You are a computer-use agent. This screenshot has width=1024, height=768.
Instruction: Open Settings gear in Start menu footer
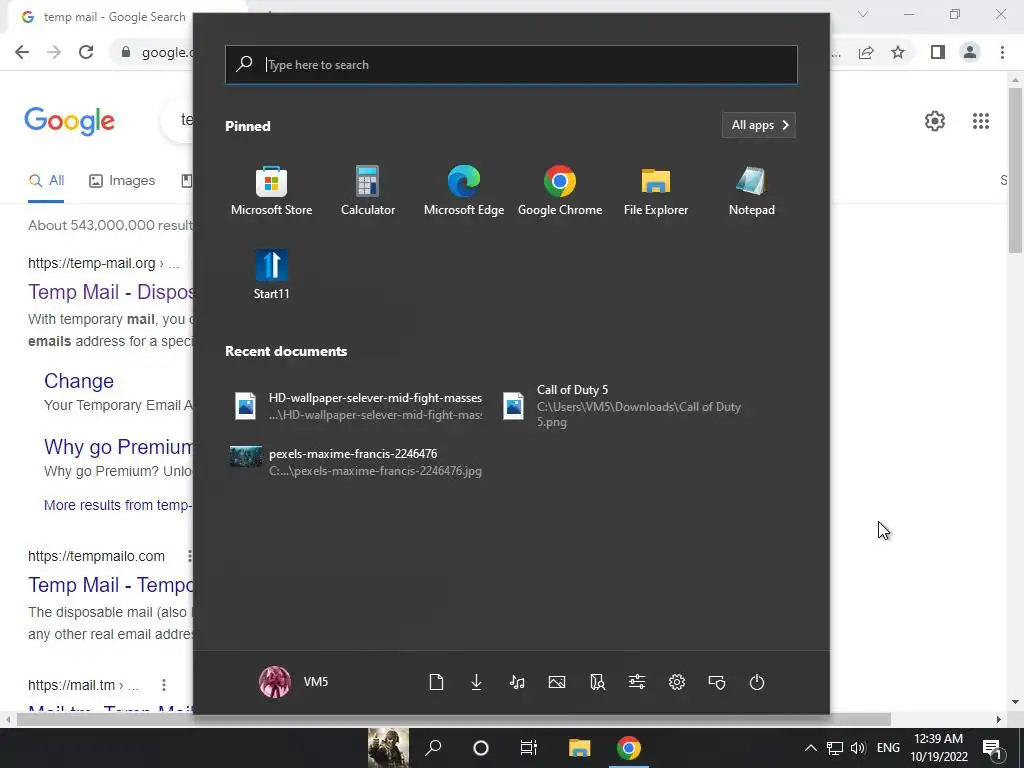coord(677,682)
